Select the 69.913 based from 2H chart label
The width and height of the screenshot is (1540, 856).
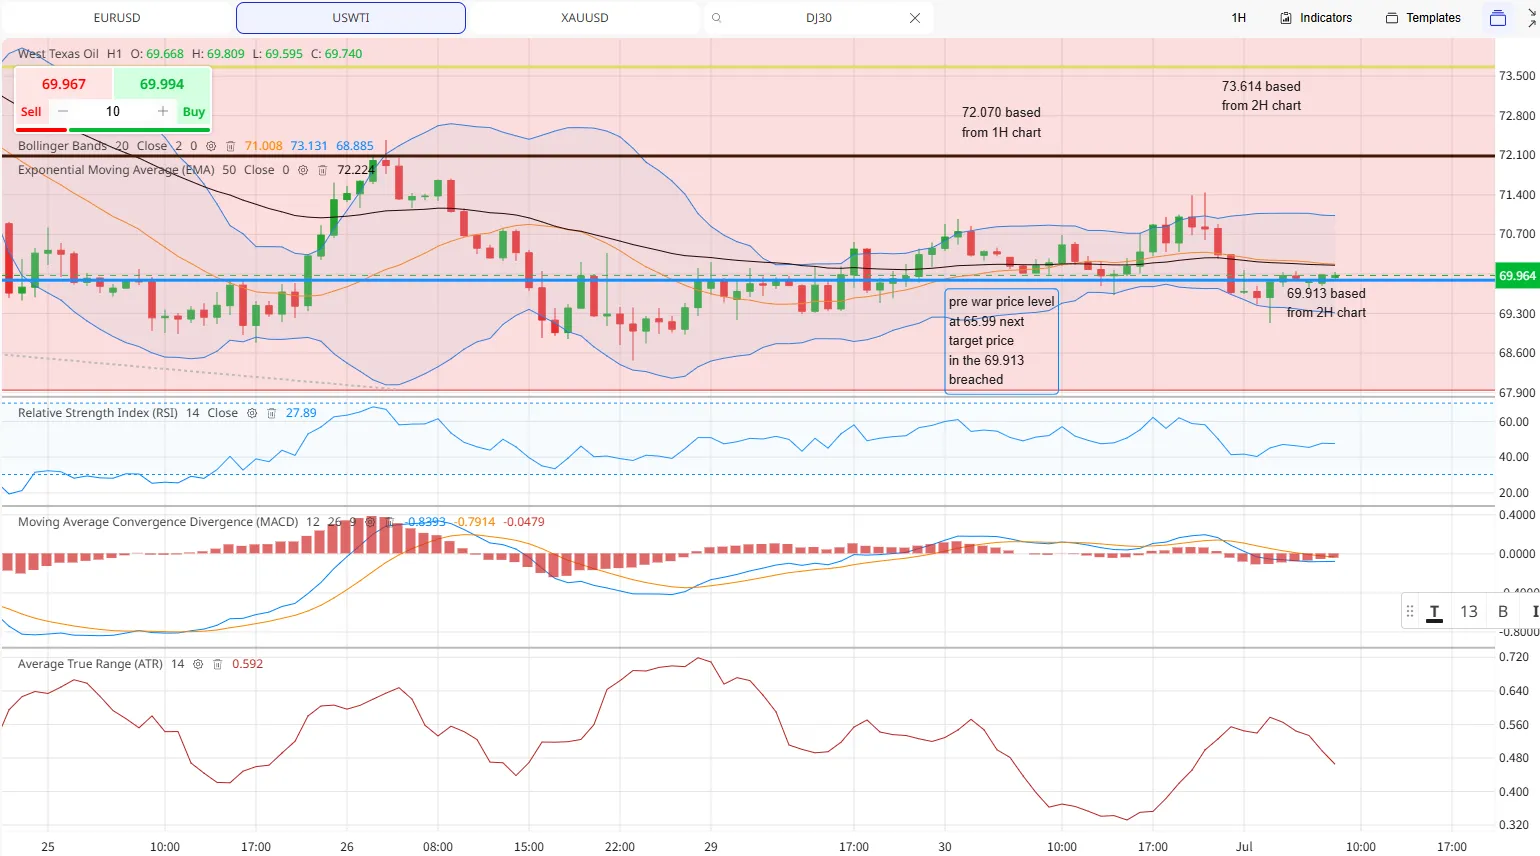pos(1326,303)
